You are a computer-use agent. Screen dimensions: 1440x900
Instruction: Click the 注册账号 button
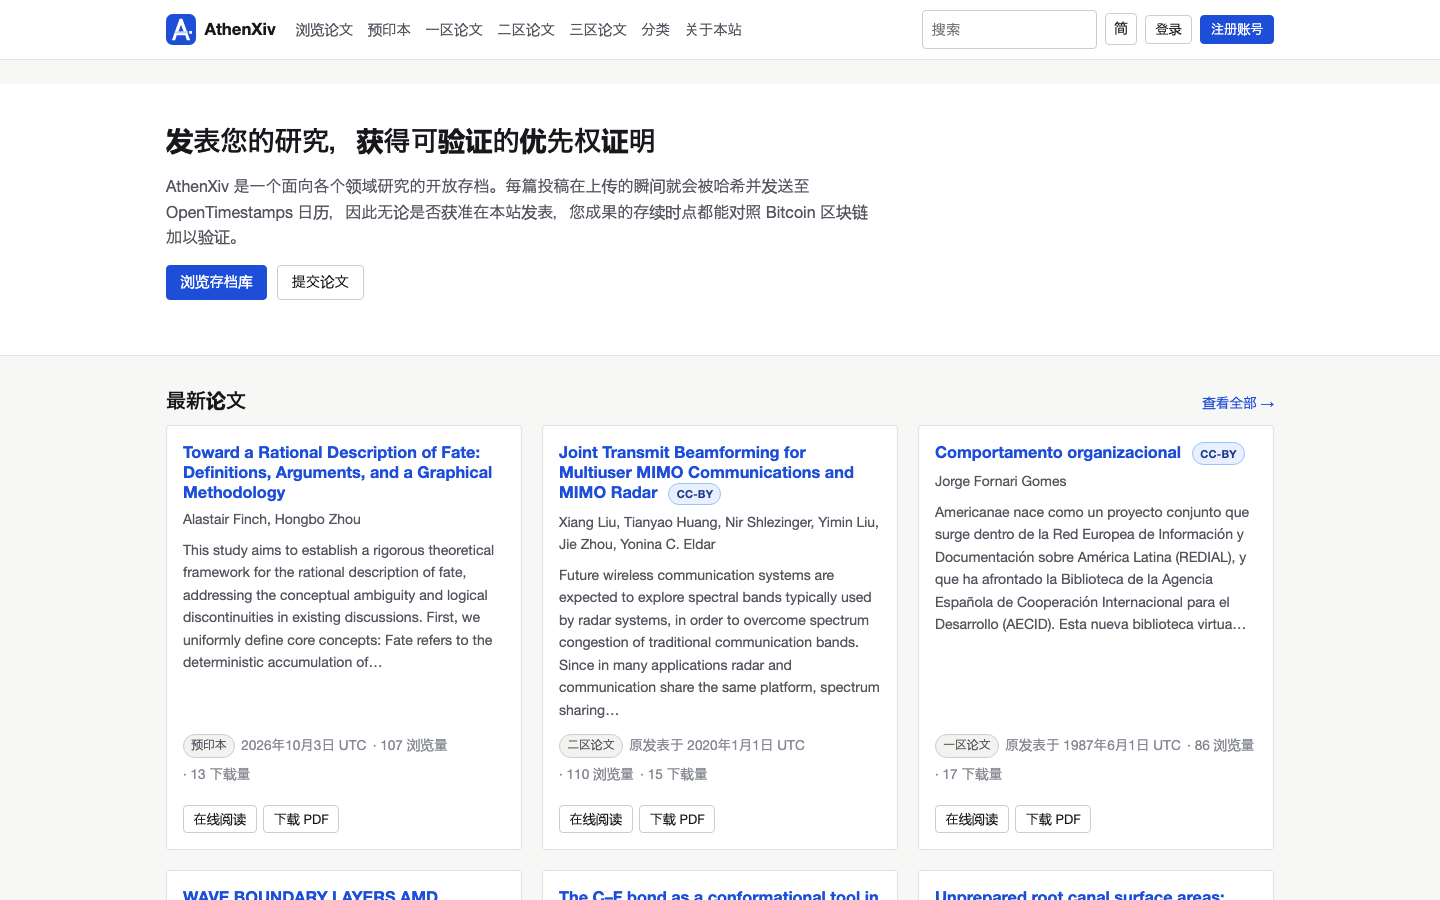pos(1237,30)
